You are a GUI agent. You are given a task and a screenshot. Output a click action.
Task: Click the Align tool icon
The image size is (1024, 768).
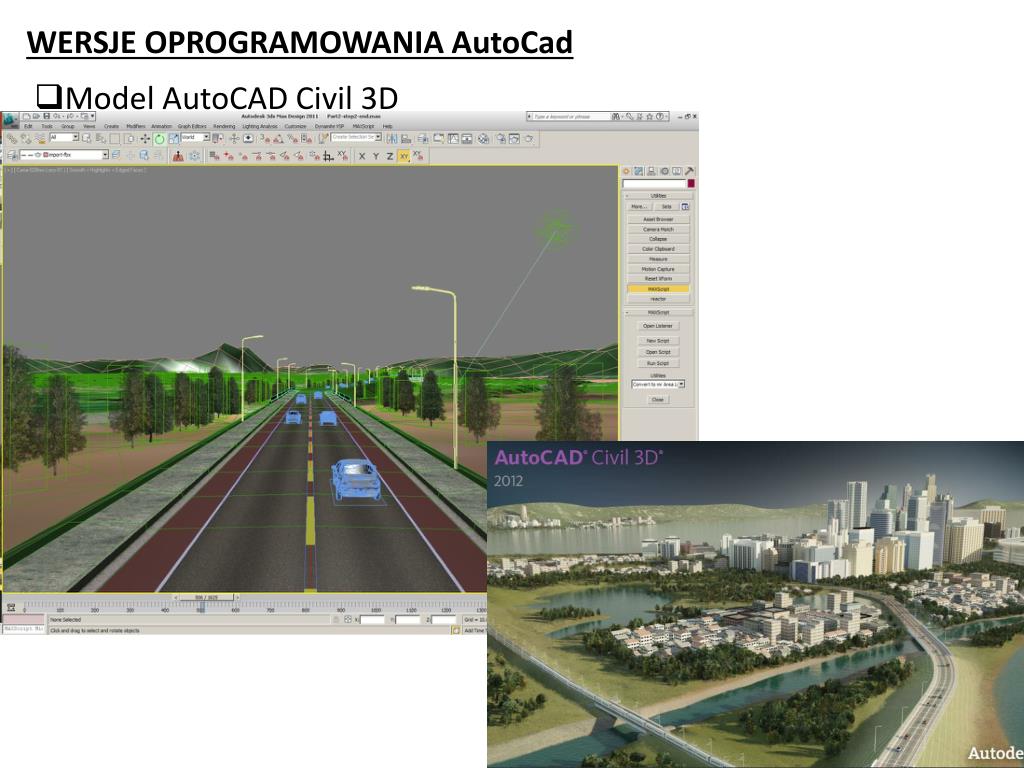[406, 138]
